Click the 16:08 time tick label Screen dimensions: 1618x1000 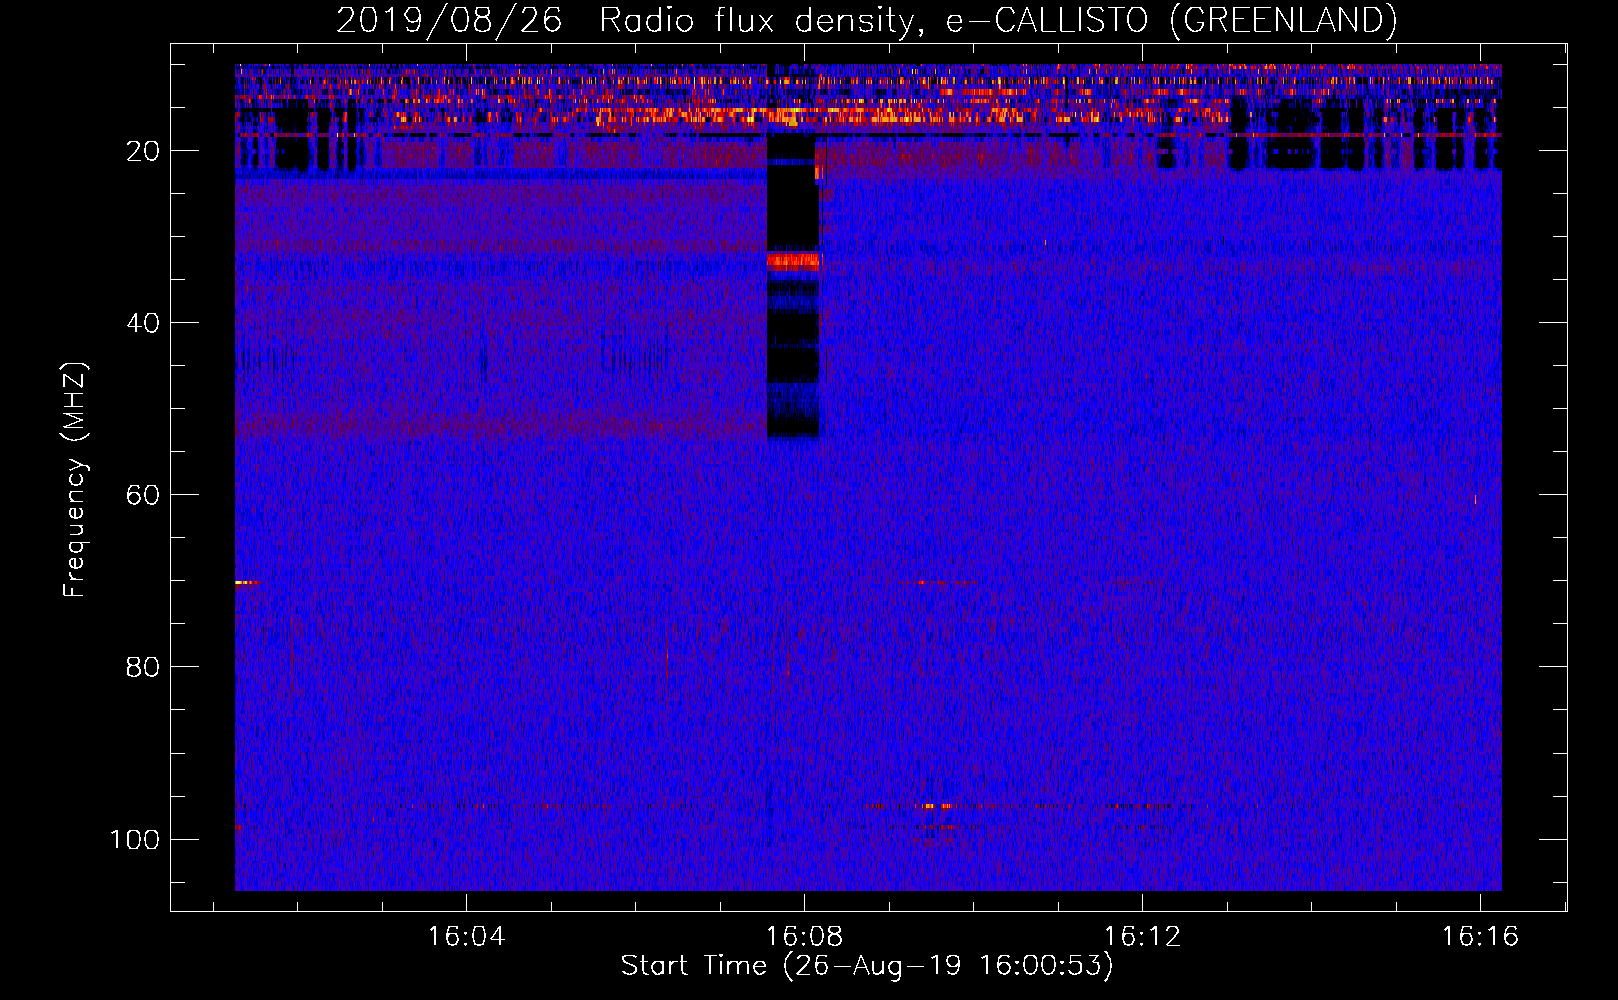tap(804, 937)
